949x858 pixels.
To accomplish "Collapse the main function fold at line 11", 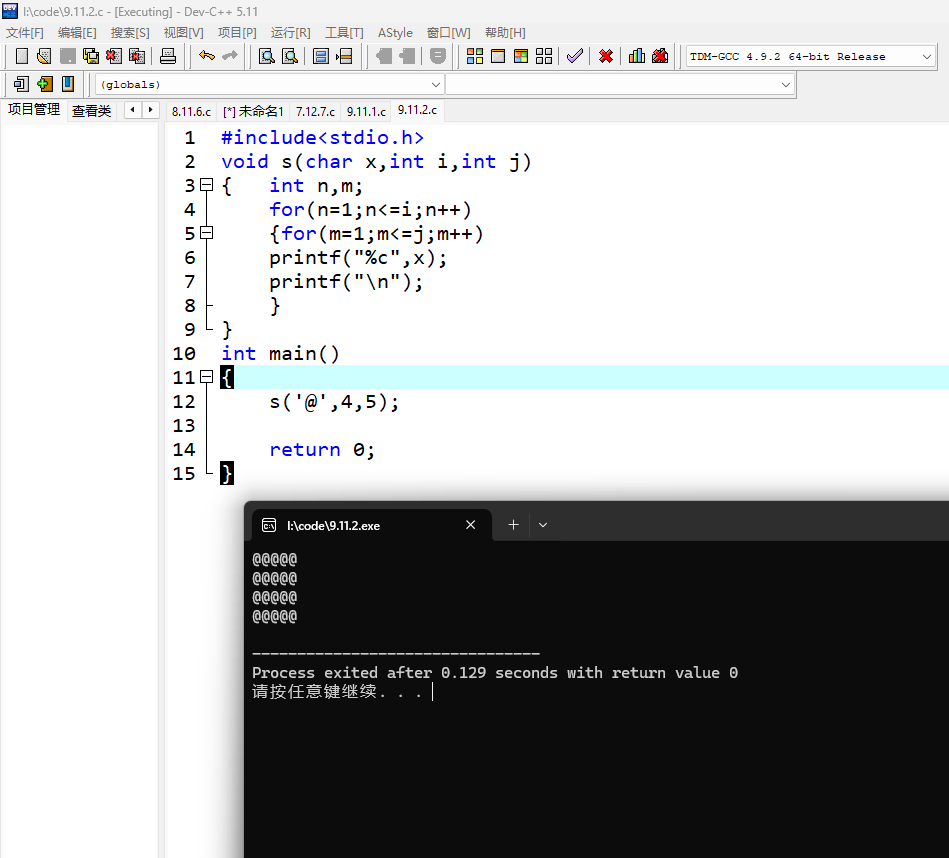I will (207, 377).
